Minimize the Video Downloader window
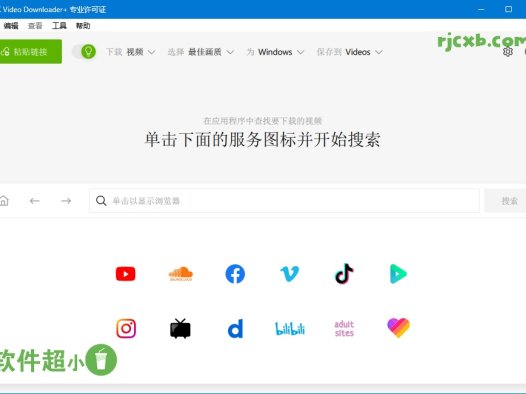526x394 pixels. [x=481, y=9]
